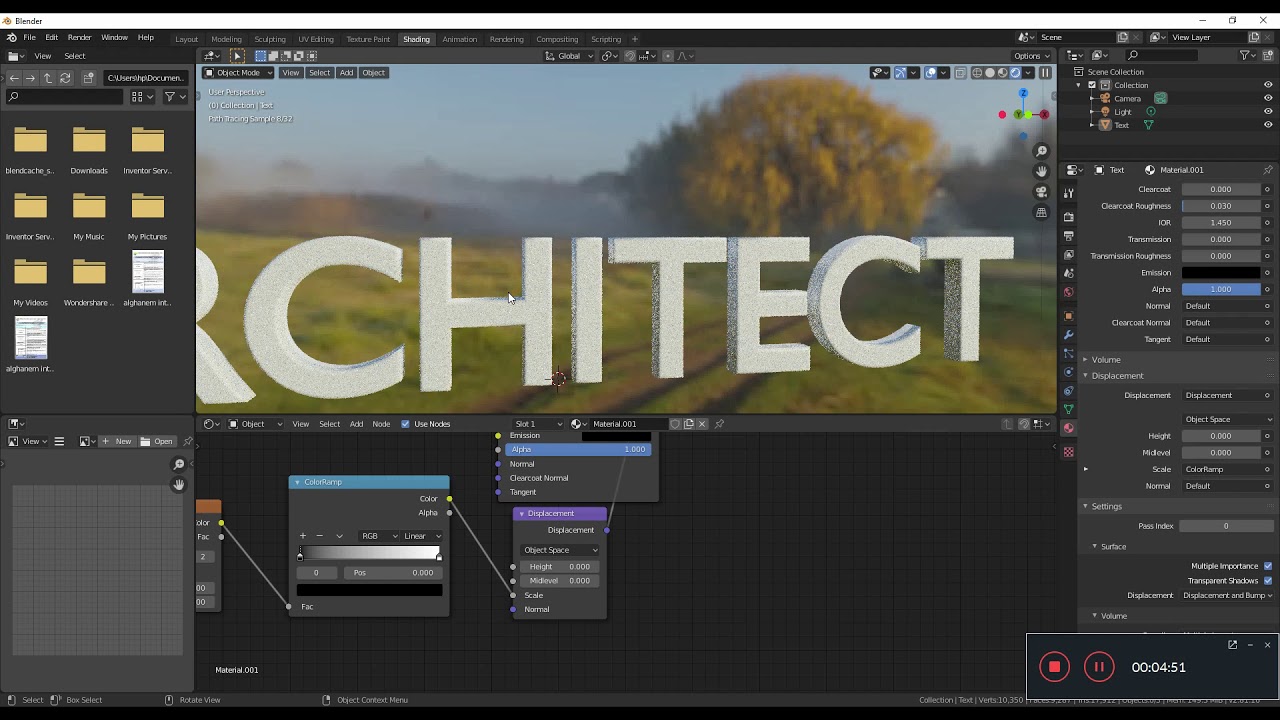Open the Tool properties tab

pos(1068,193)
